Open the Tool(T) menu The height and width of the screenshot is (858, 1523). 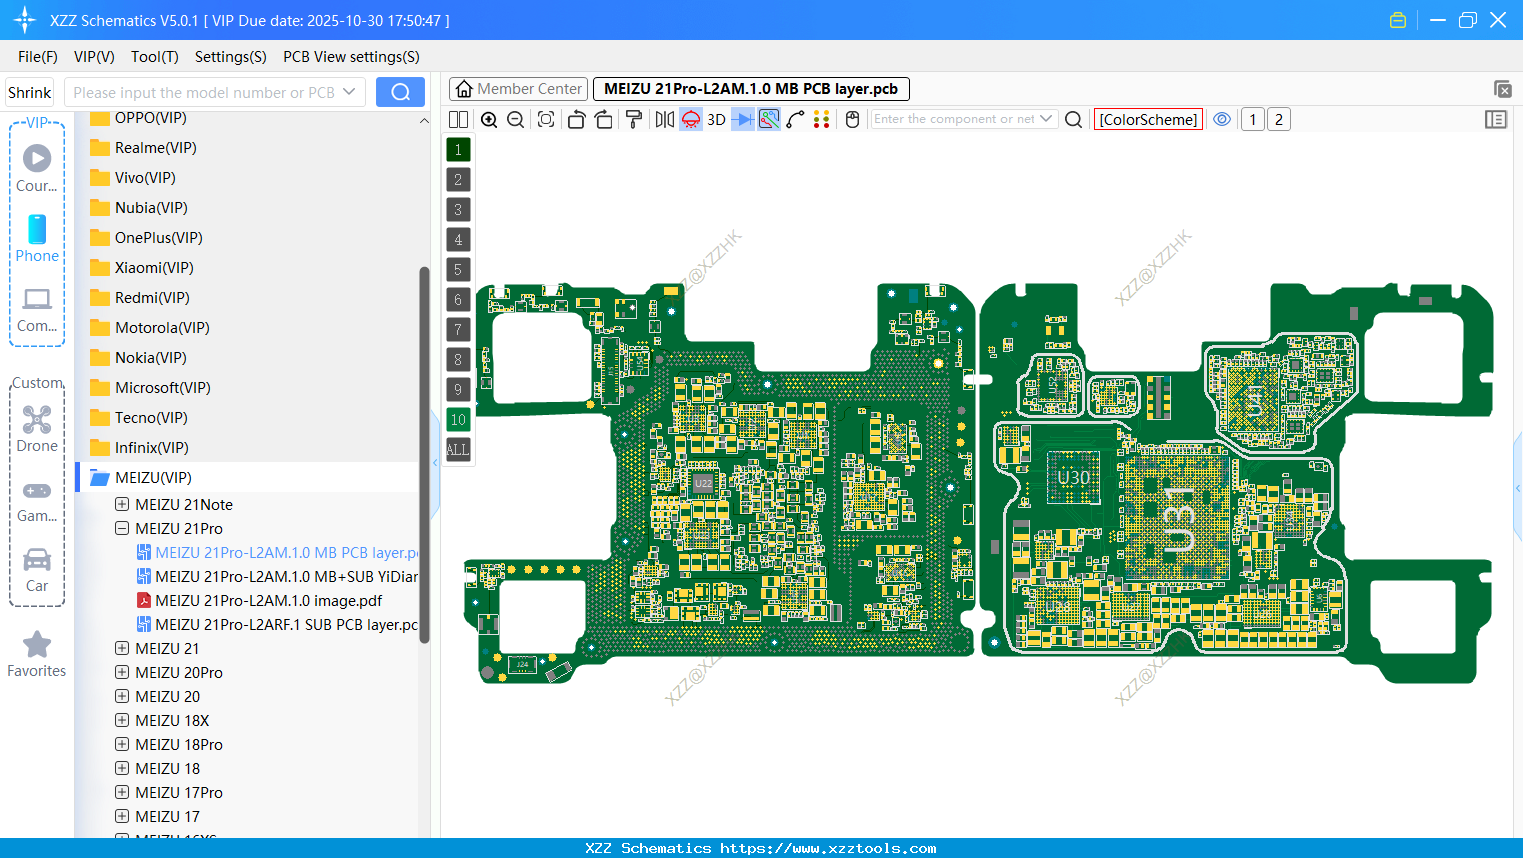[154, 56]
